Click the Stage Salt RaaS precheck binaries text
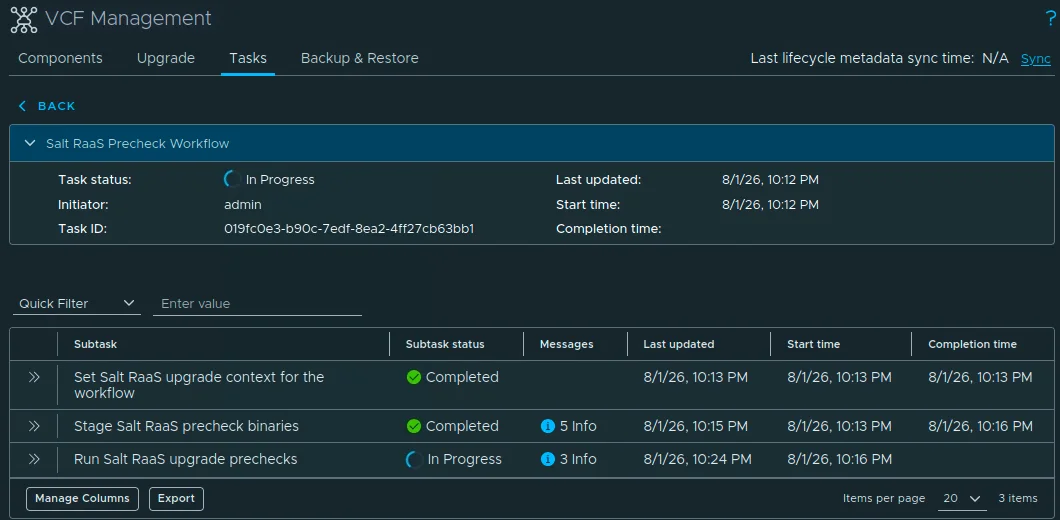 coord(187,426)
